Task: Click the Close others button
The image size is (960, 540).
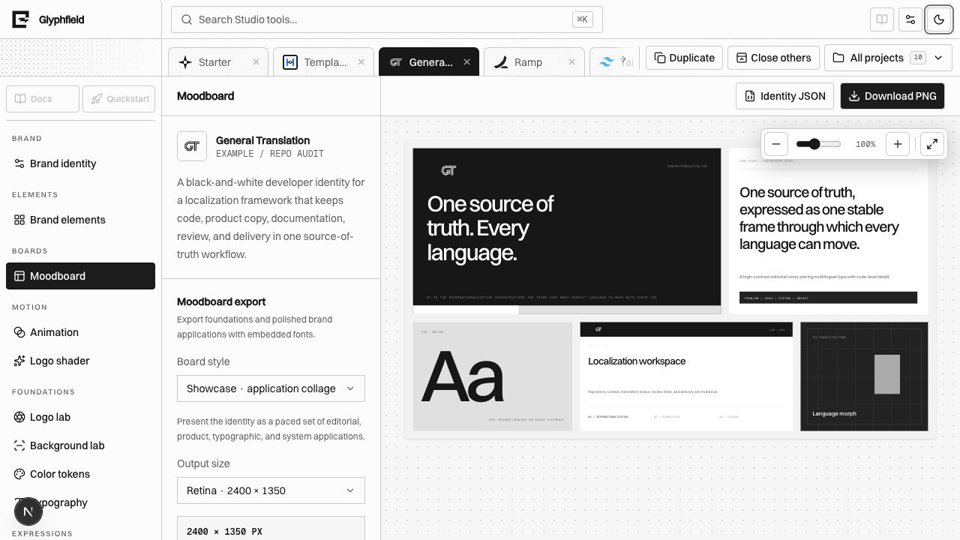Action: tap(773, 58)
